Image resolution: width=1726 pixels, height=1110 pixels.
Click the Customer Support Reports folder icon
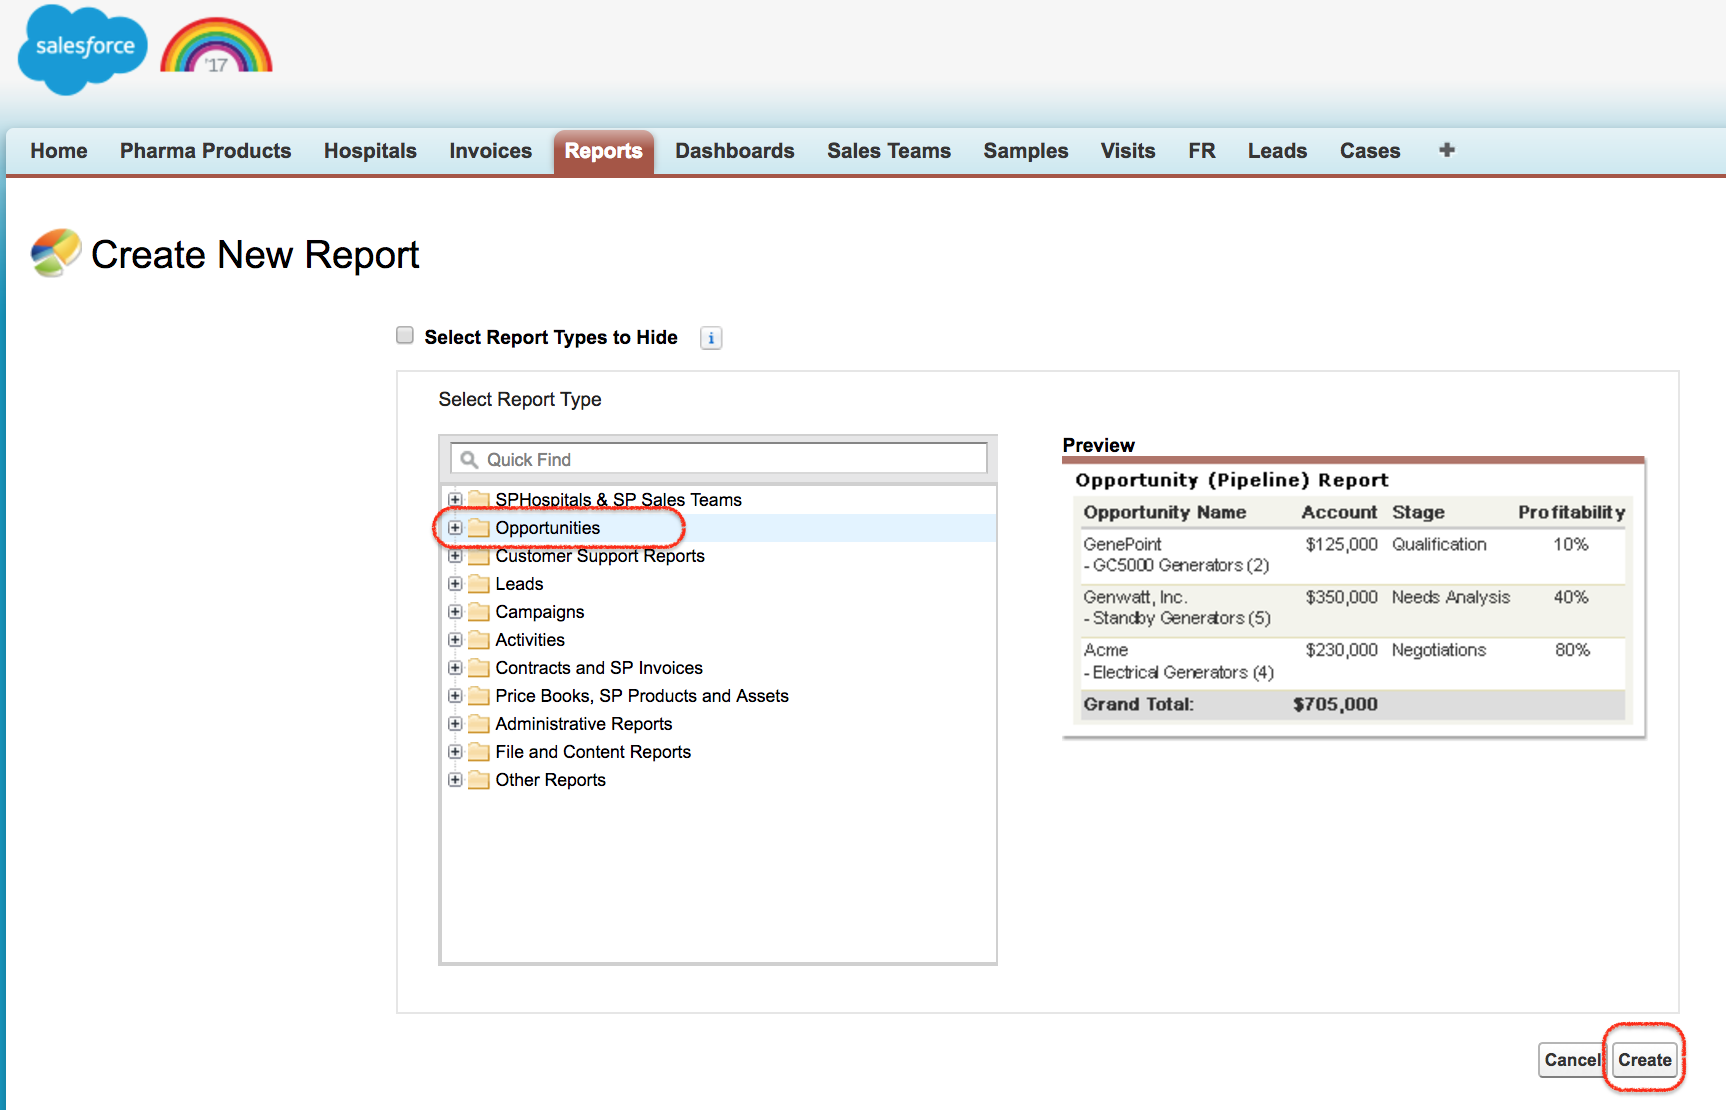pos(479,555)
